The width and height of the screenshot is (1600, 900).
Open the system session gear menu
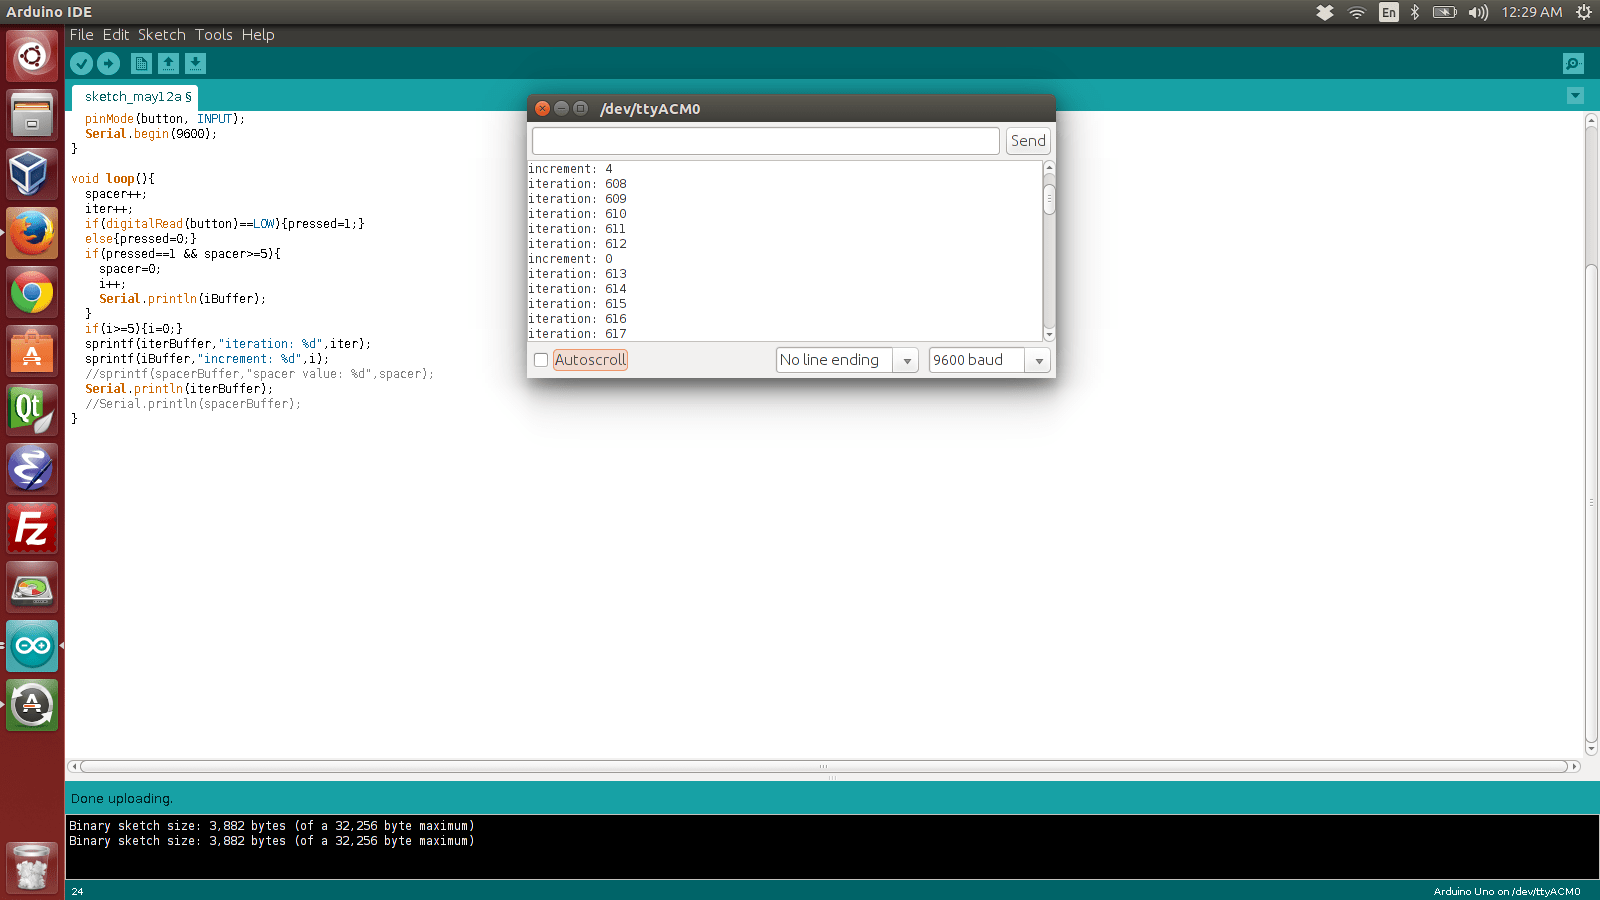(x=1584, y=12)
